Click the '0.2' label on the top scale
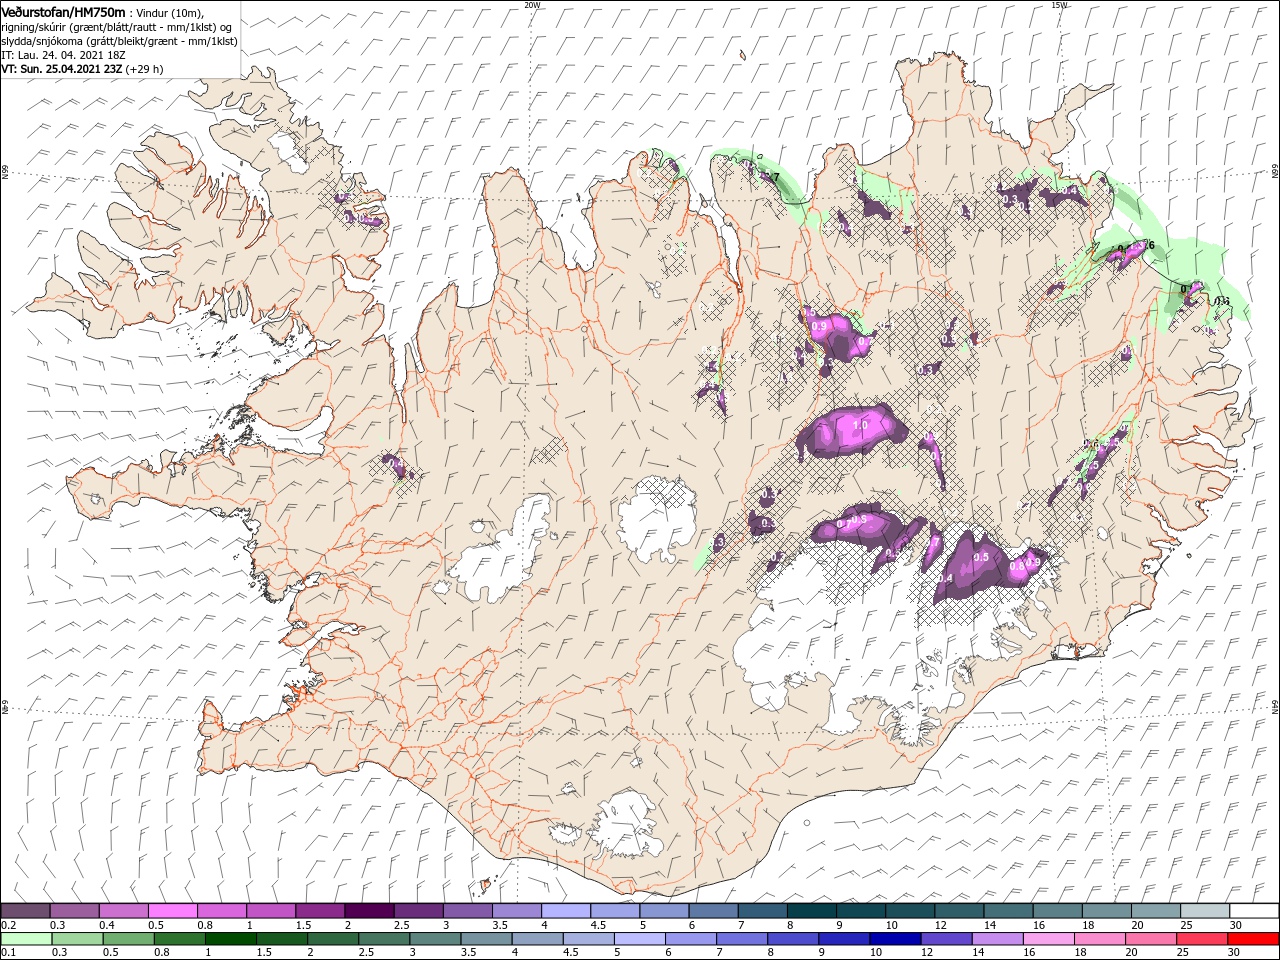 [x=8, y=925]
